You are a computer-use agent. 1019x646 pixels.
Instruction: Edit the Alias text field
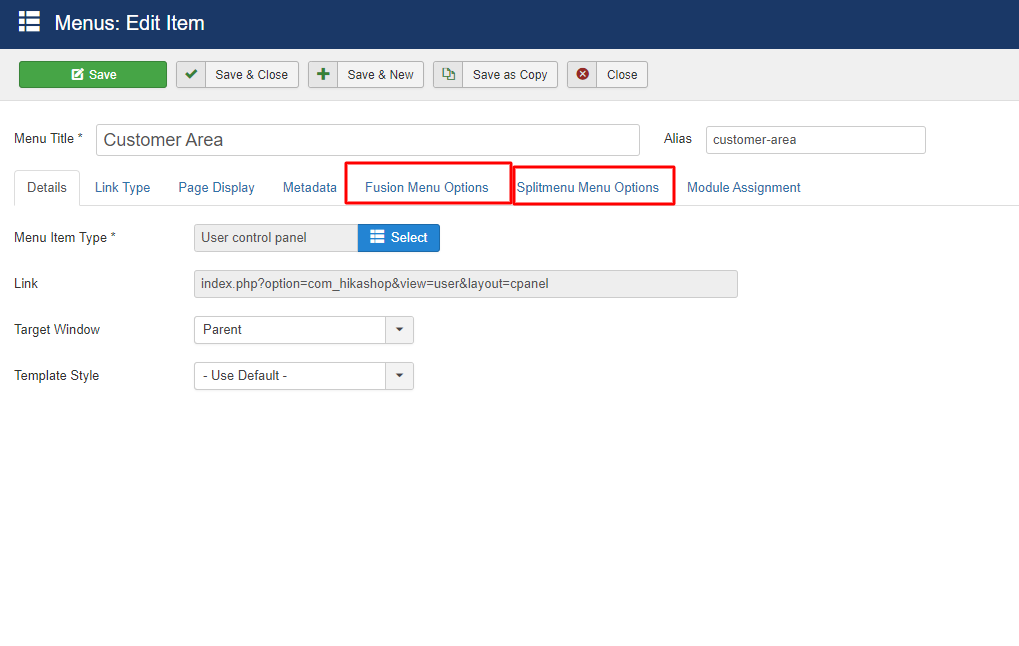[x=815, y=140]
